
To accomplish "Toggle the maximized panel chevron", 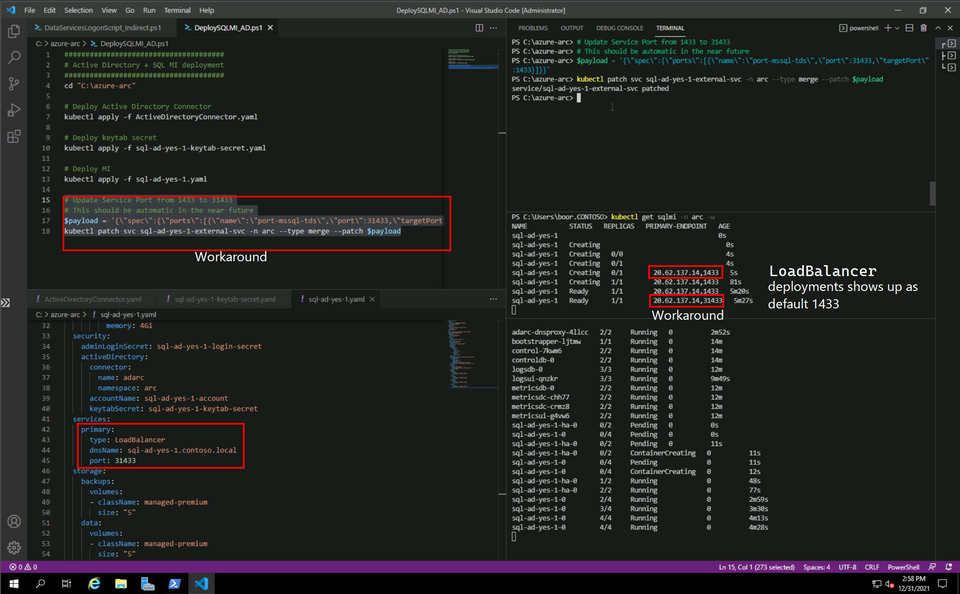I will pos(938,28).
